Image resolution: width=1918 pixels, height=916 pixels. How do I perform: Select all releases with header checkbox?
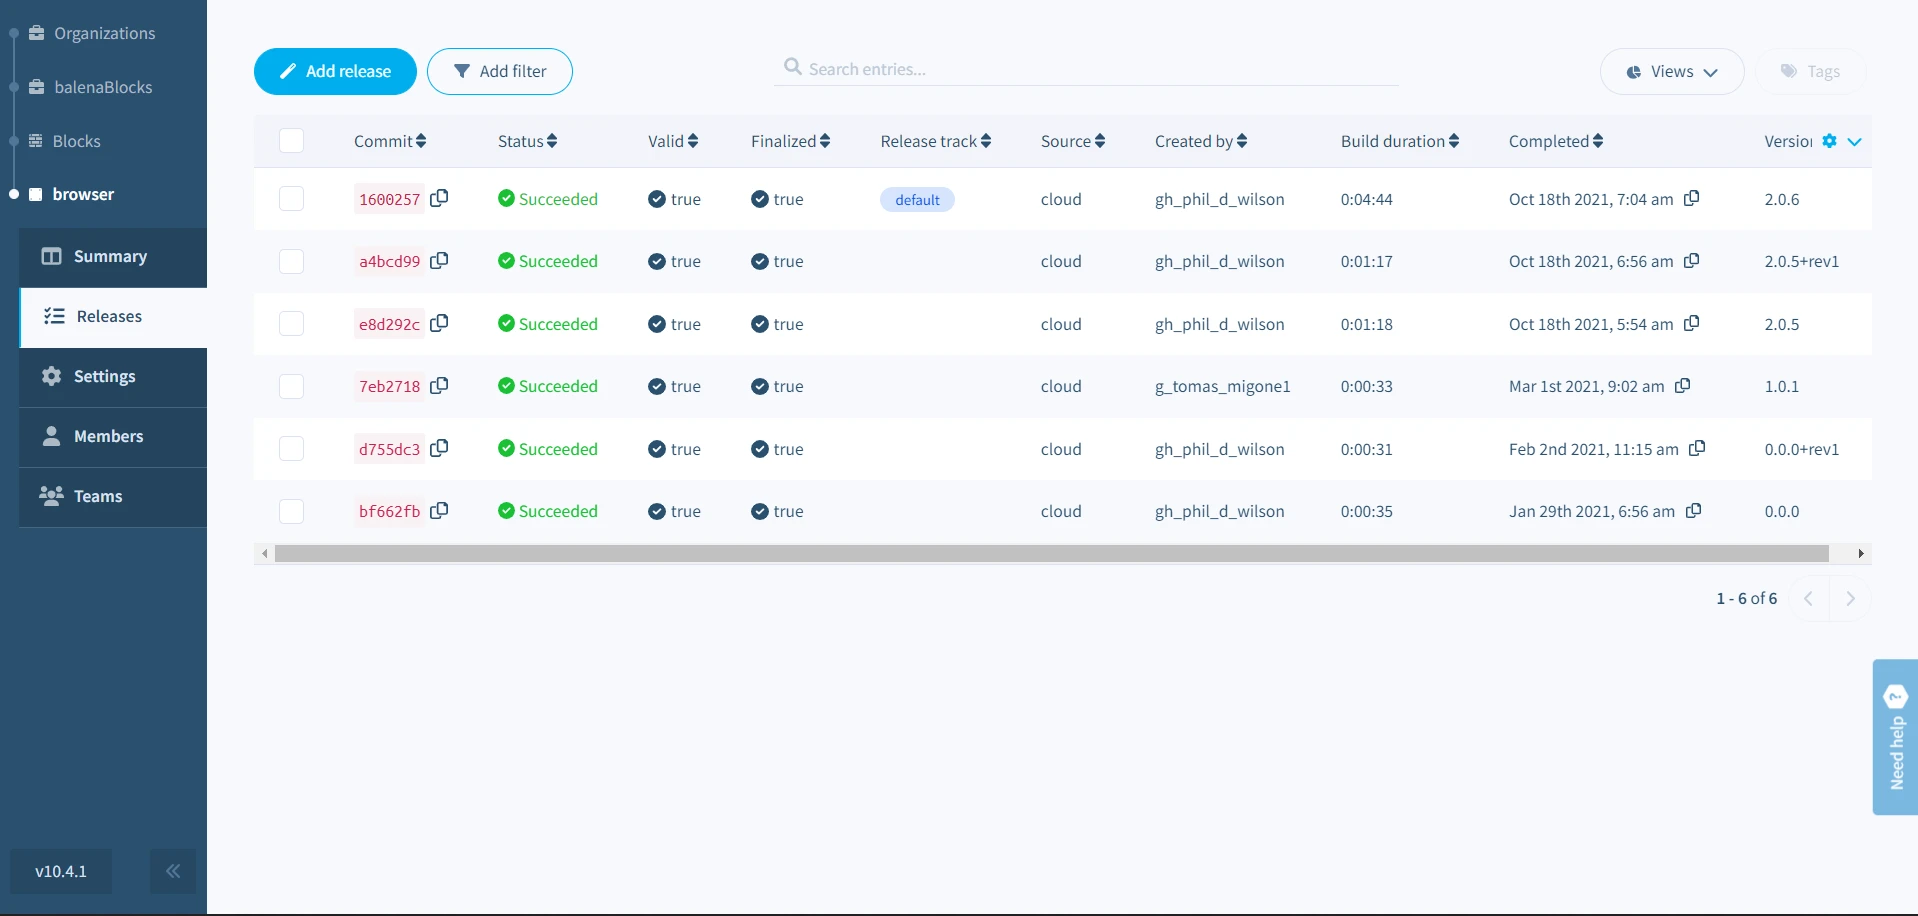[291, 141]
